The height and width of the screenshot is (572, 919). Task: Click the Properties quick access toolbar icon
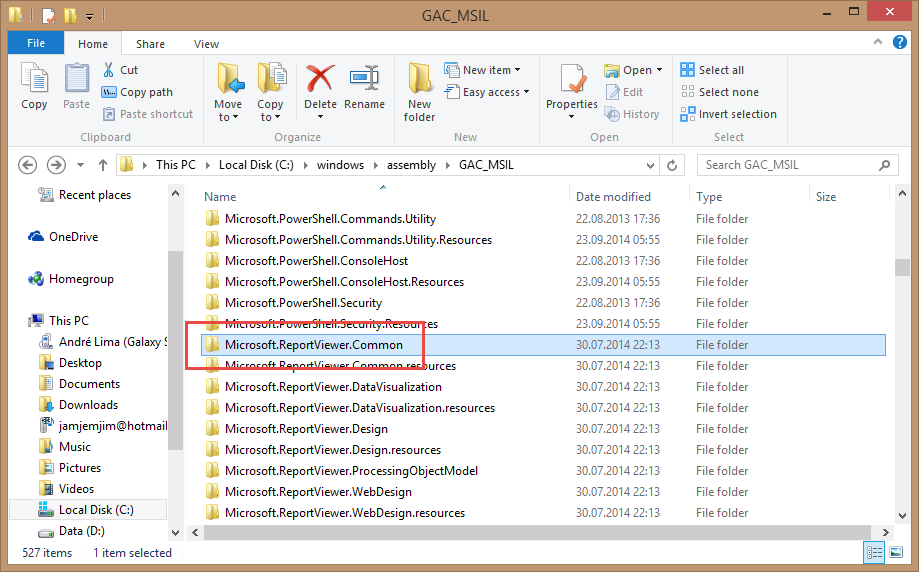49,14
